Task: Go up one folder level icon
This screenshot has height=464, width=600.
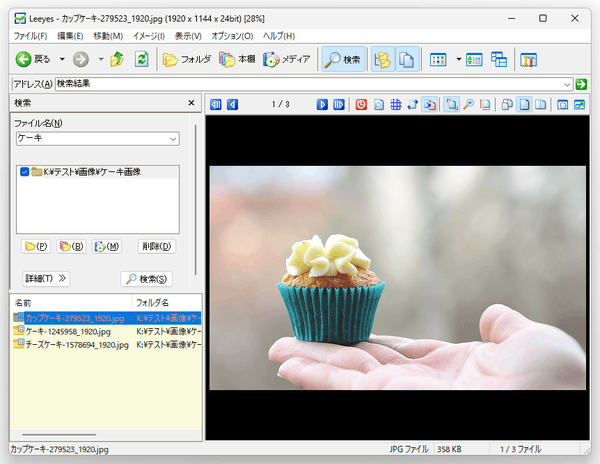Action: pyautogui.click(x=117, y=59)
